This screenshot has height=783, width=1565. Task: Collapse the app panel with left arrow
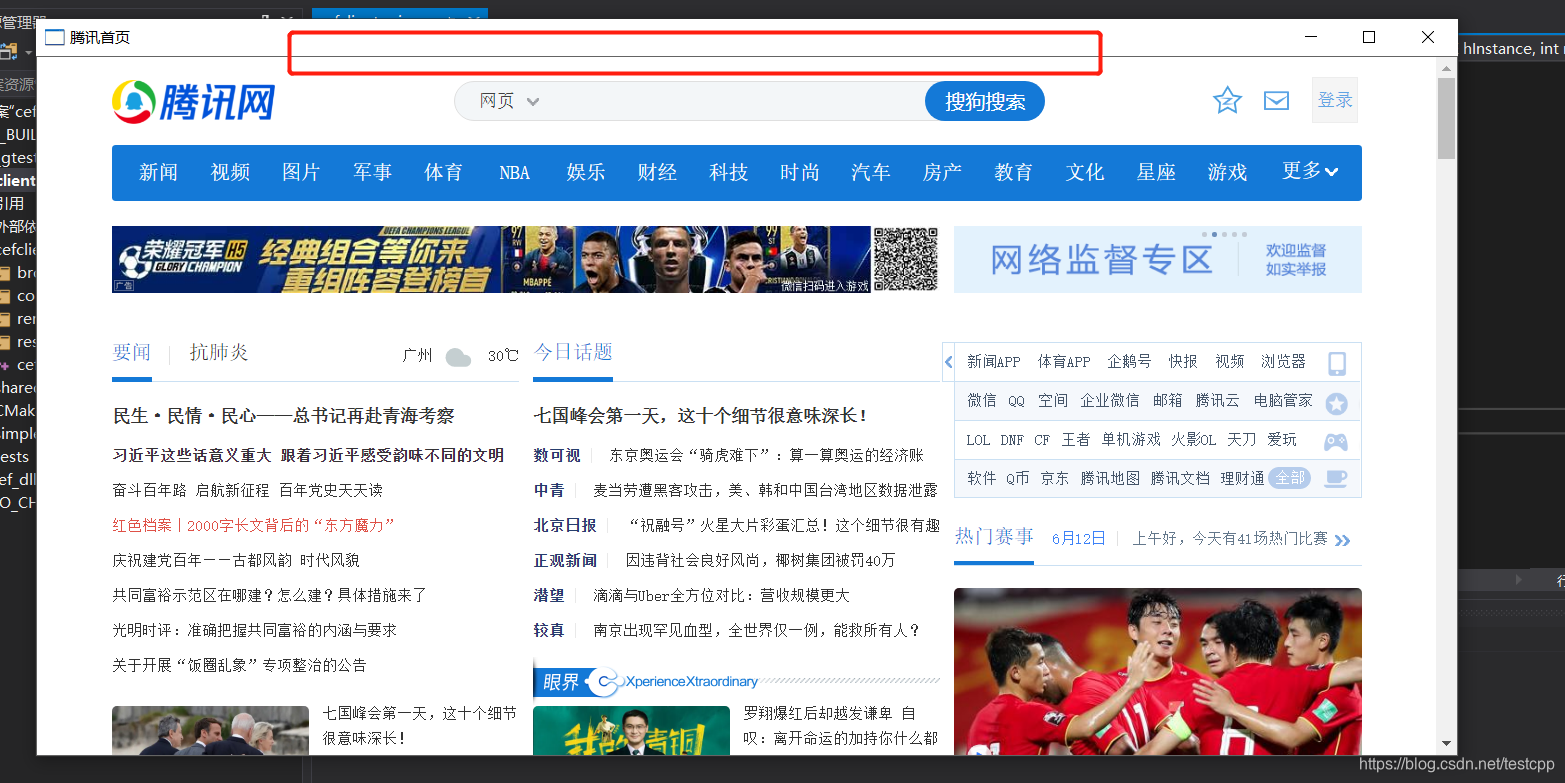coord(948,362)
